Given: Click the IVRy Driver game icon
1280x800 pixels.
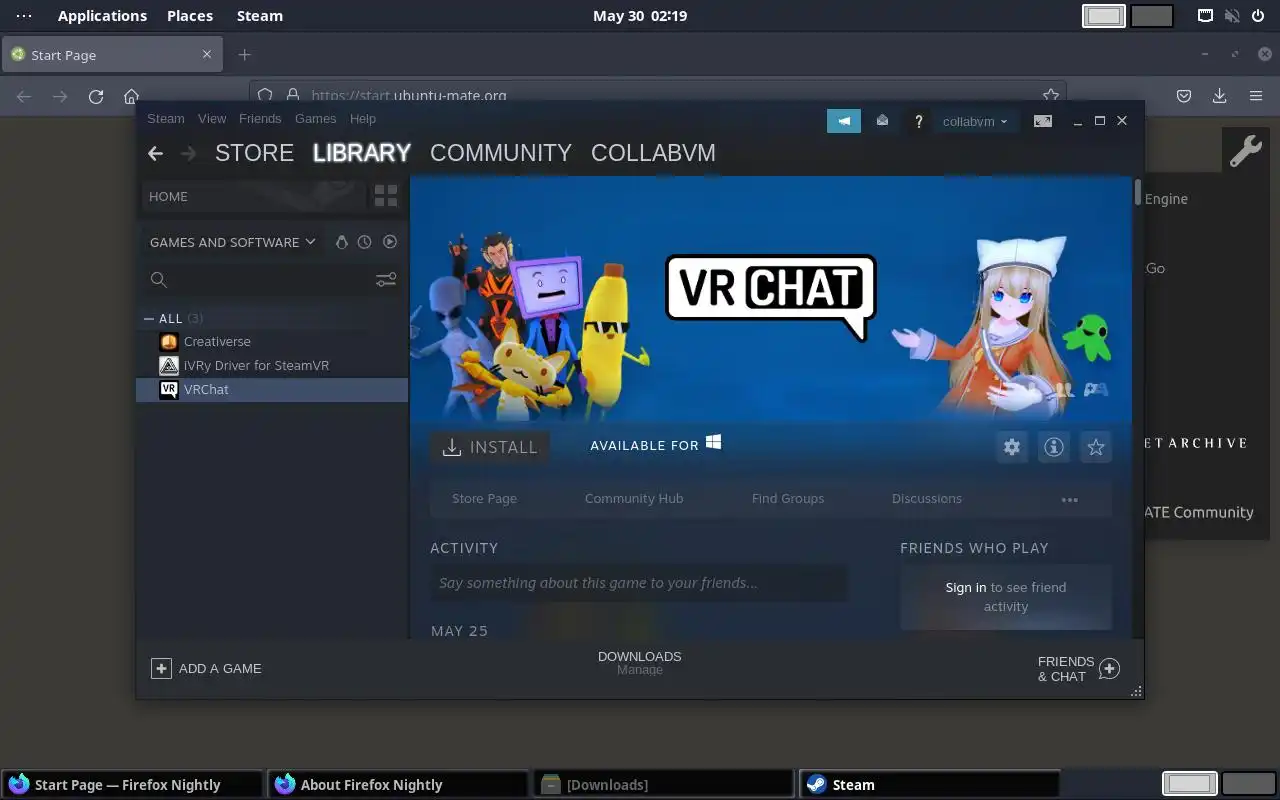Looking at the screenshot, I should pyautogui.click(x=169, y=365).
